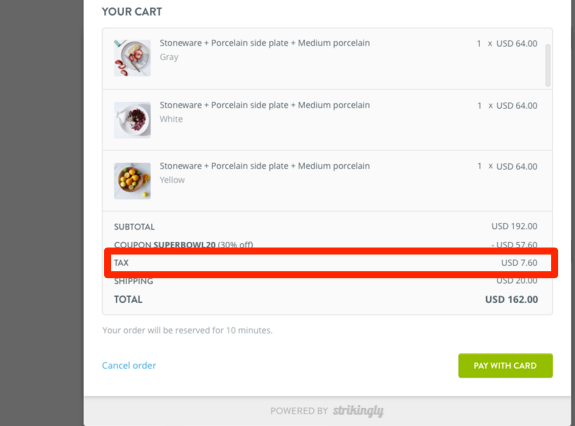Click the TAX row amount USD 7.60
Viewport: 575px width, 426px height.
coord(519,263)
